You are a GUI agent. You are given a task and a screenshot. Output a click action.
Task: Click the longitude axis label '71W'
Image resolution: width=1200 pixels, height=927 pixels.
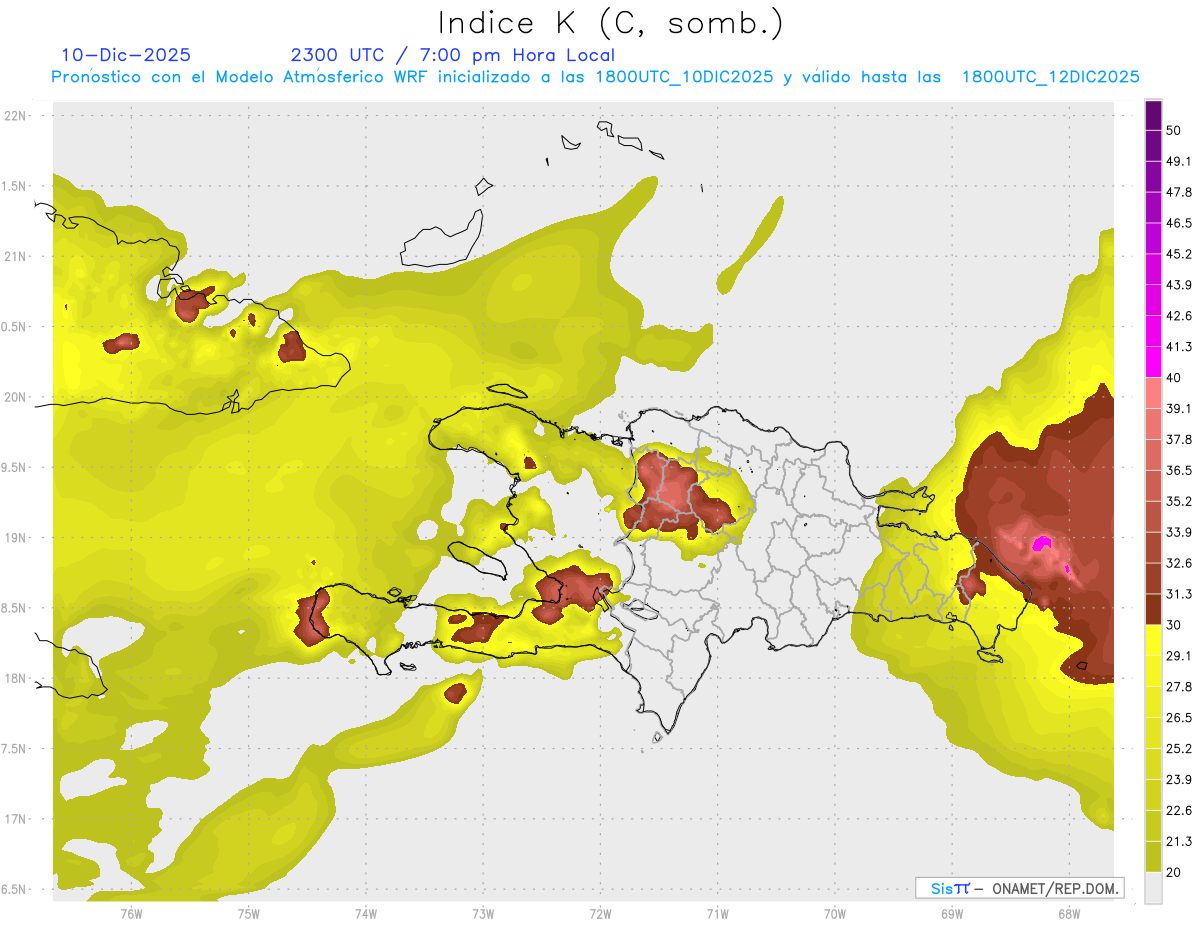[717, 914]
